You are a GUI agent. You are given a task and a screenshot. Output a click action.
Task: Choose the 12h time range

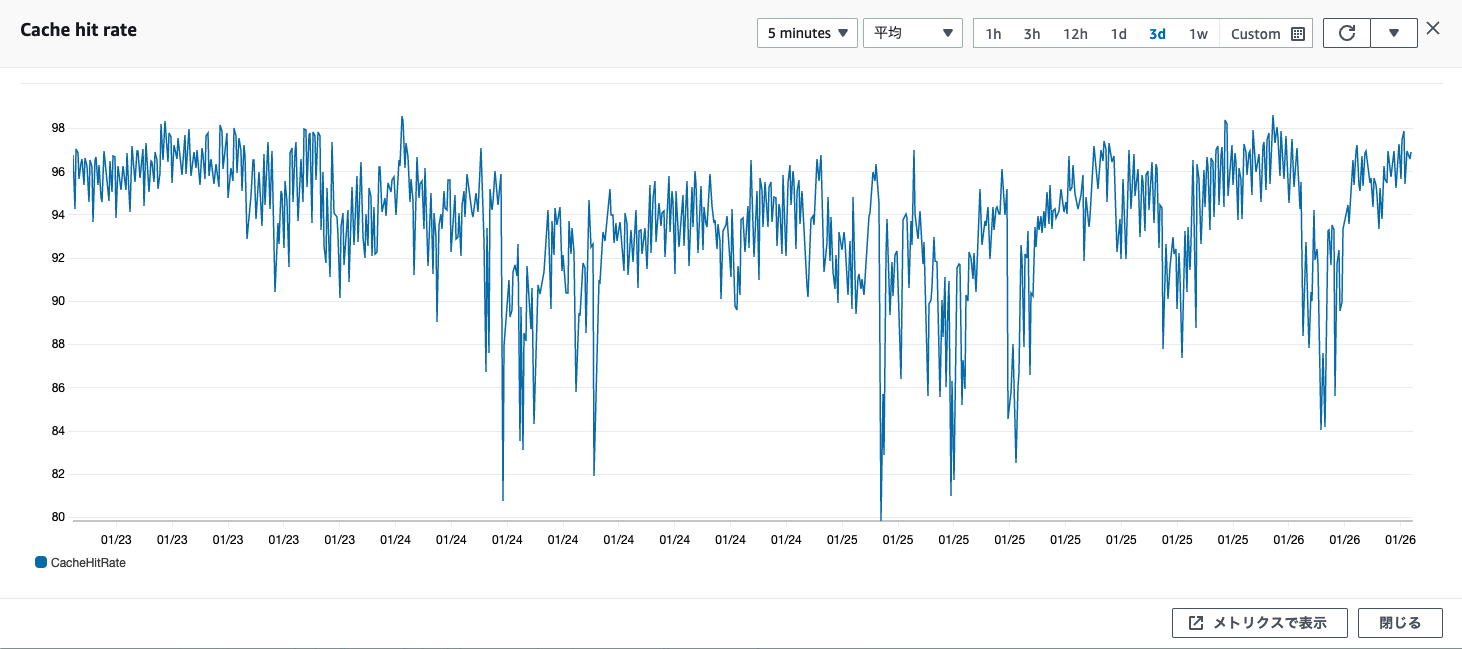pyautogui.click(x=1075, y=34)
